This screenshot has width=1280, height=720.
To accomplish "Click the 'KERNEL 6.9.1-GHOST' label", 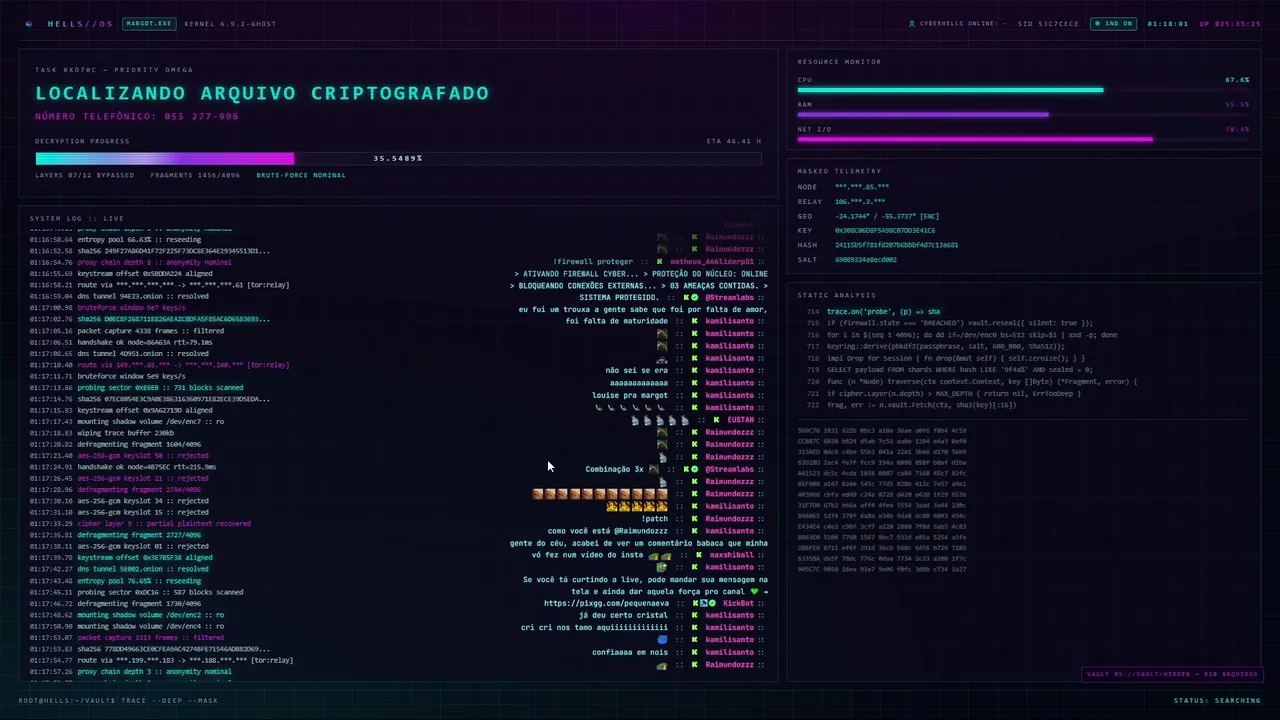I will [231, 23].
